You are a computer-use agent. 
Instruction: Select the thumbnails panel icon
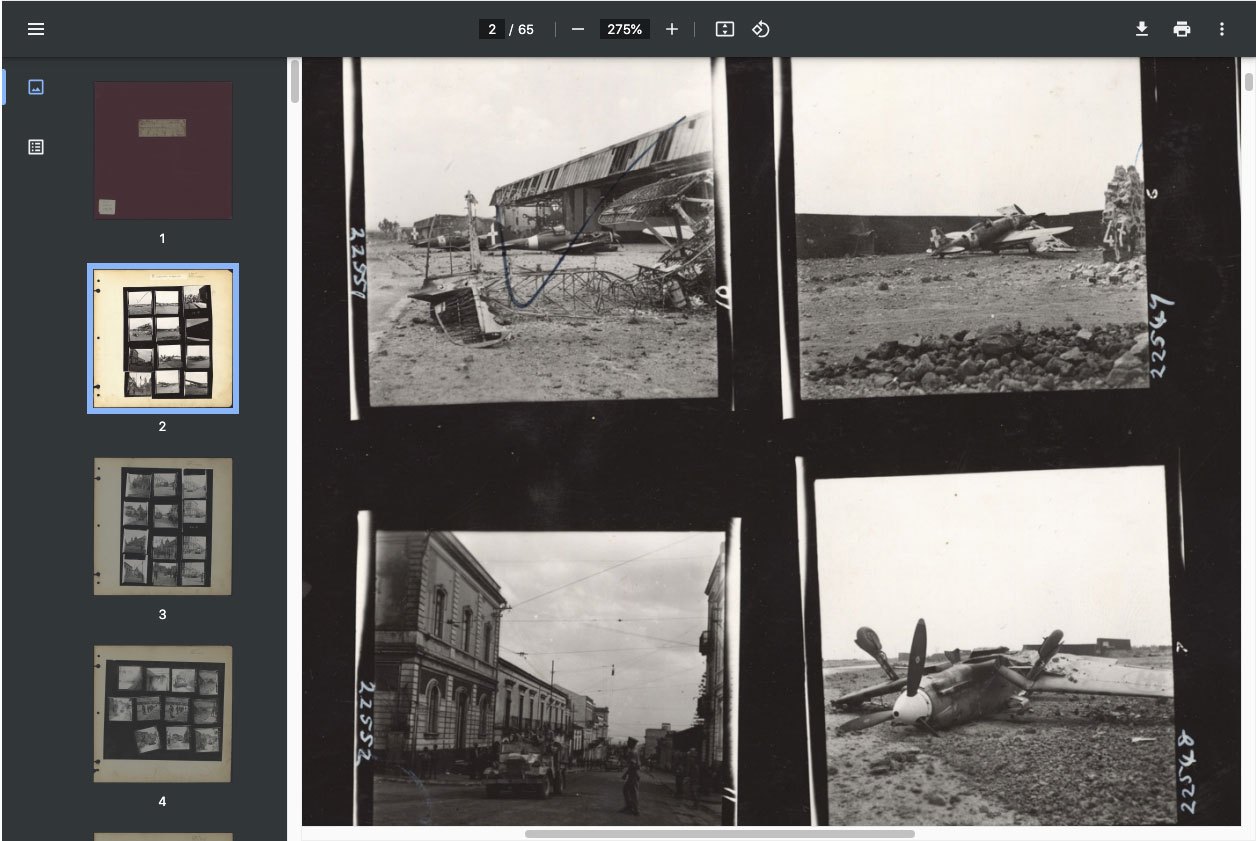point(36,87)
